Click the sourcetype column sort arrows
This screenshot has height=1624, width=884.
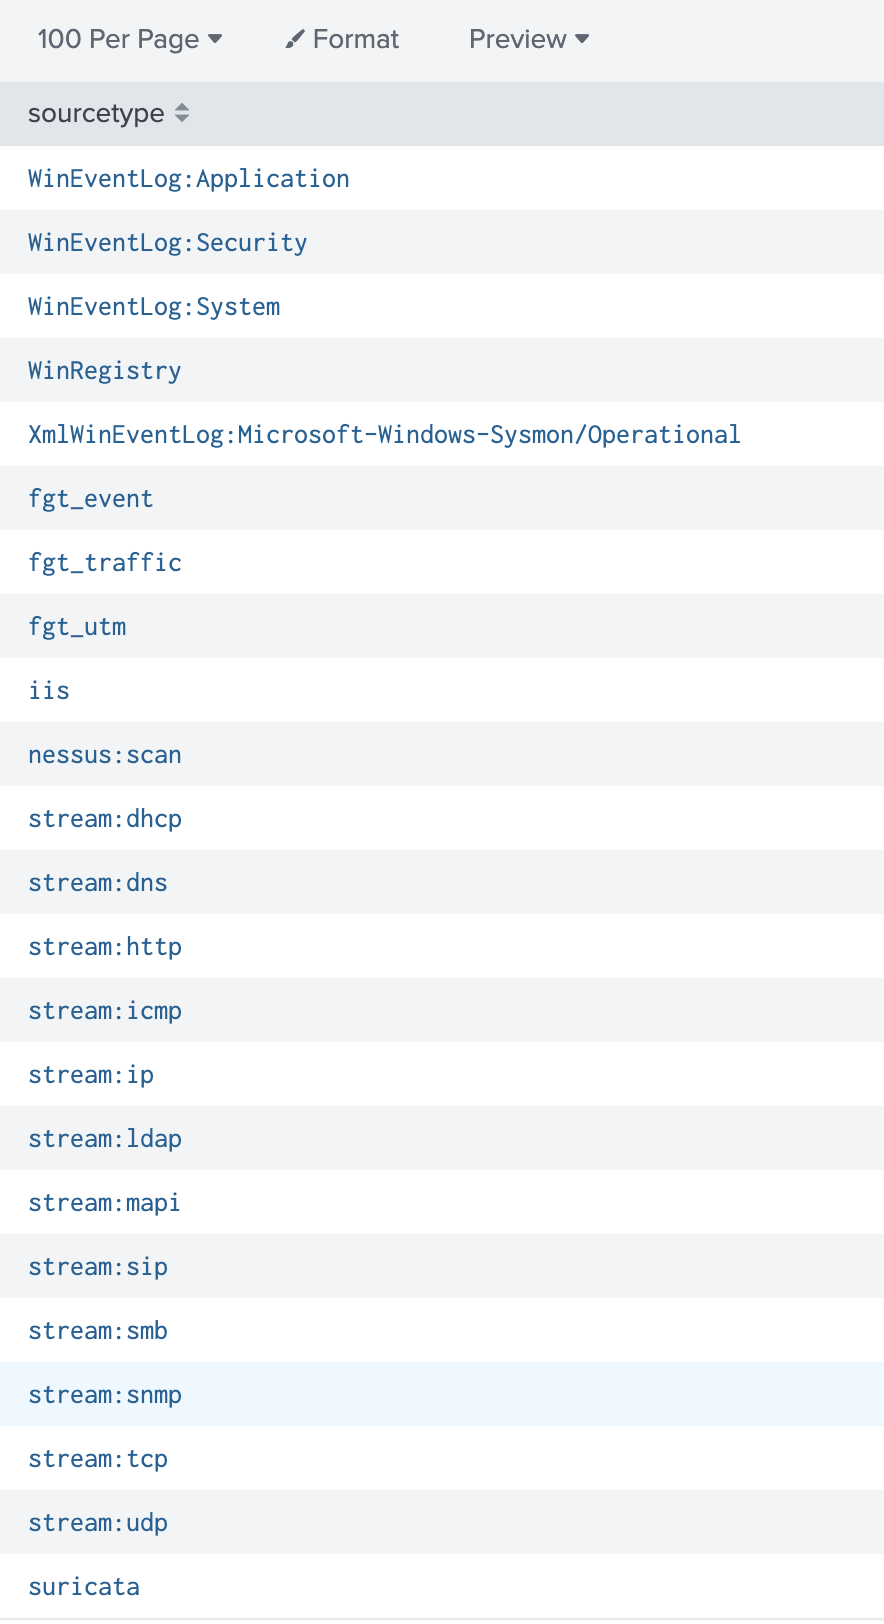pyautogui.click(x=182, y=113)
